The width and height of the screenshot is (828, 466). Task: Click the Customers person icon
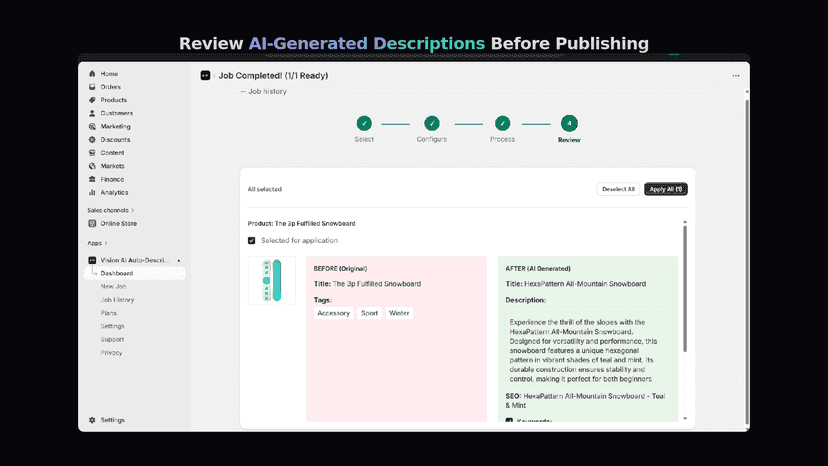(92, 113)
